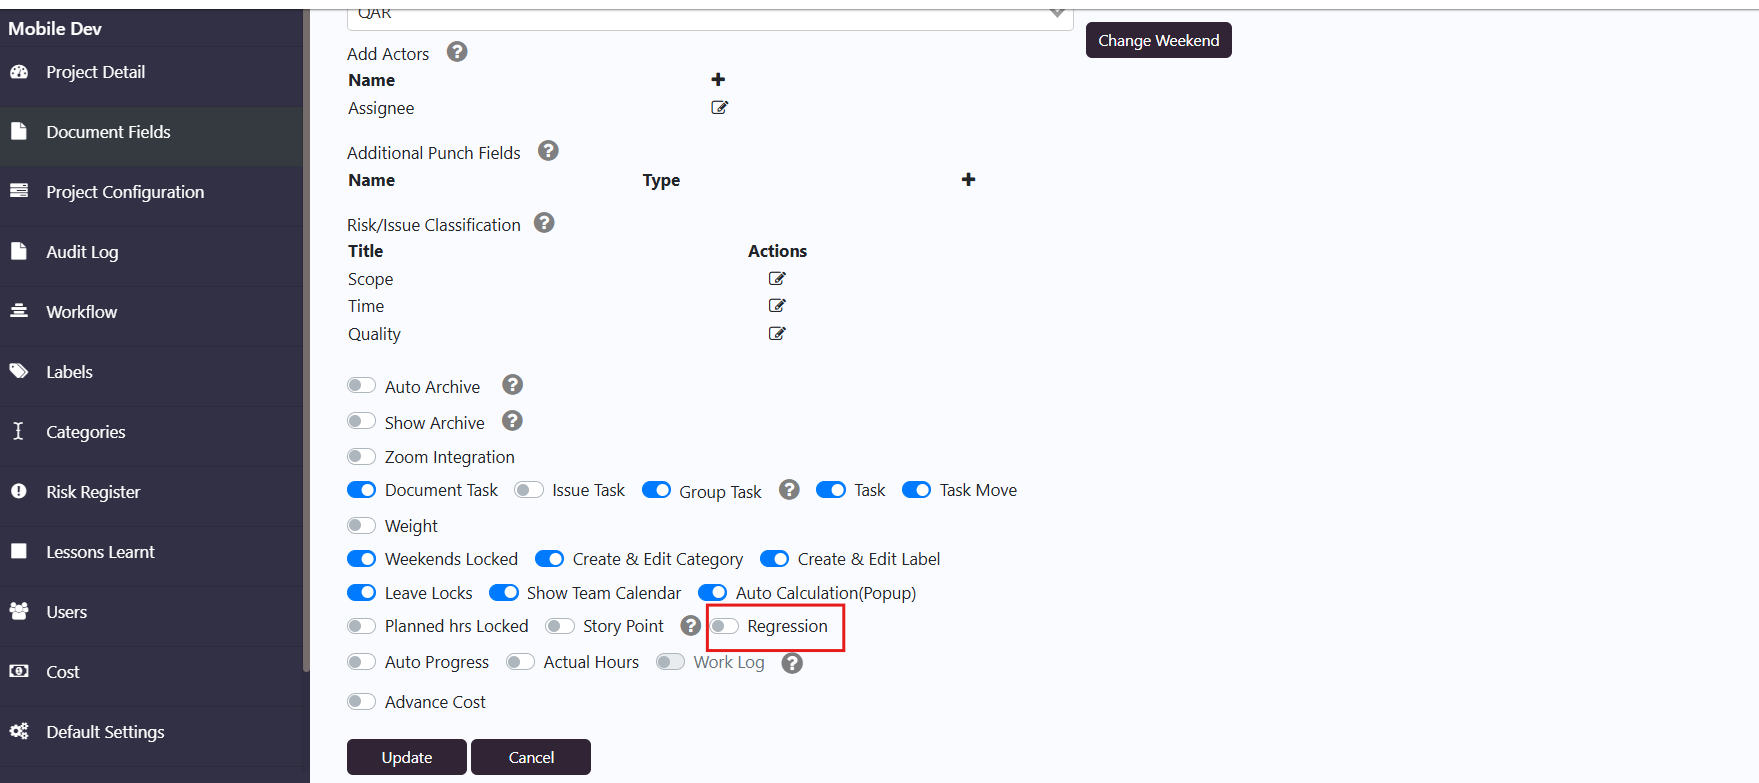The image size is (1759, 783).
Task: Add a new Additional Punch Field
Action: click(x=968, y=179)
